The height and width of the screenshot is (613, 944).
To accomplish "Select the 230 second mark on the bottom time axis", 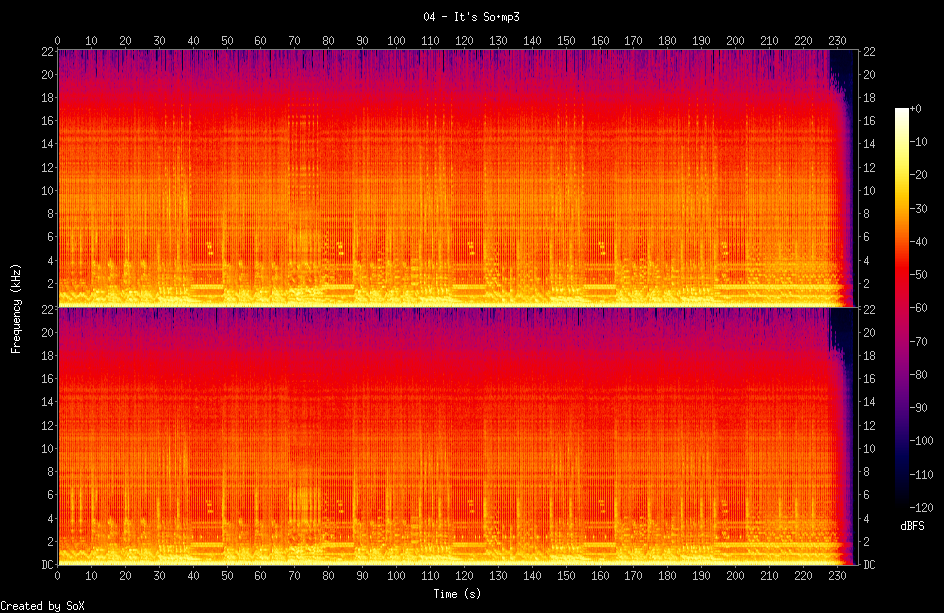I will [x=837, y=577].
